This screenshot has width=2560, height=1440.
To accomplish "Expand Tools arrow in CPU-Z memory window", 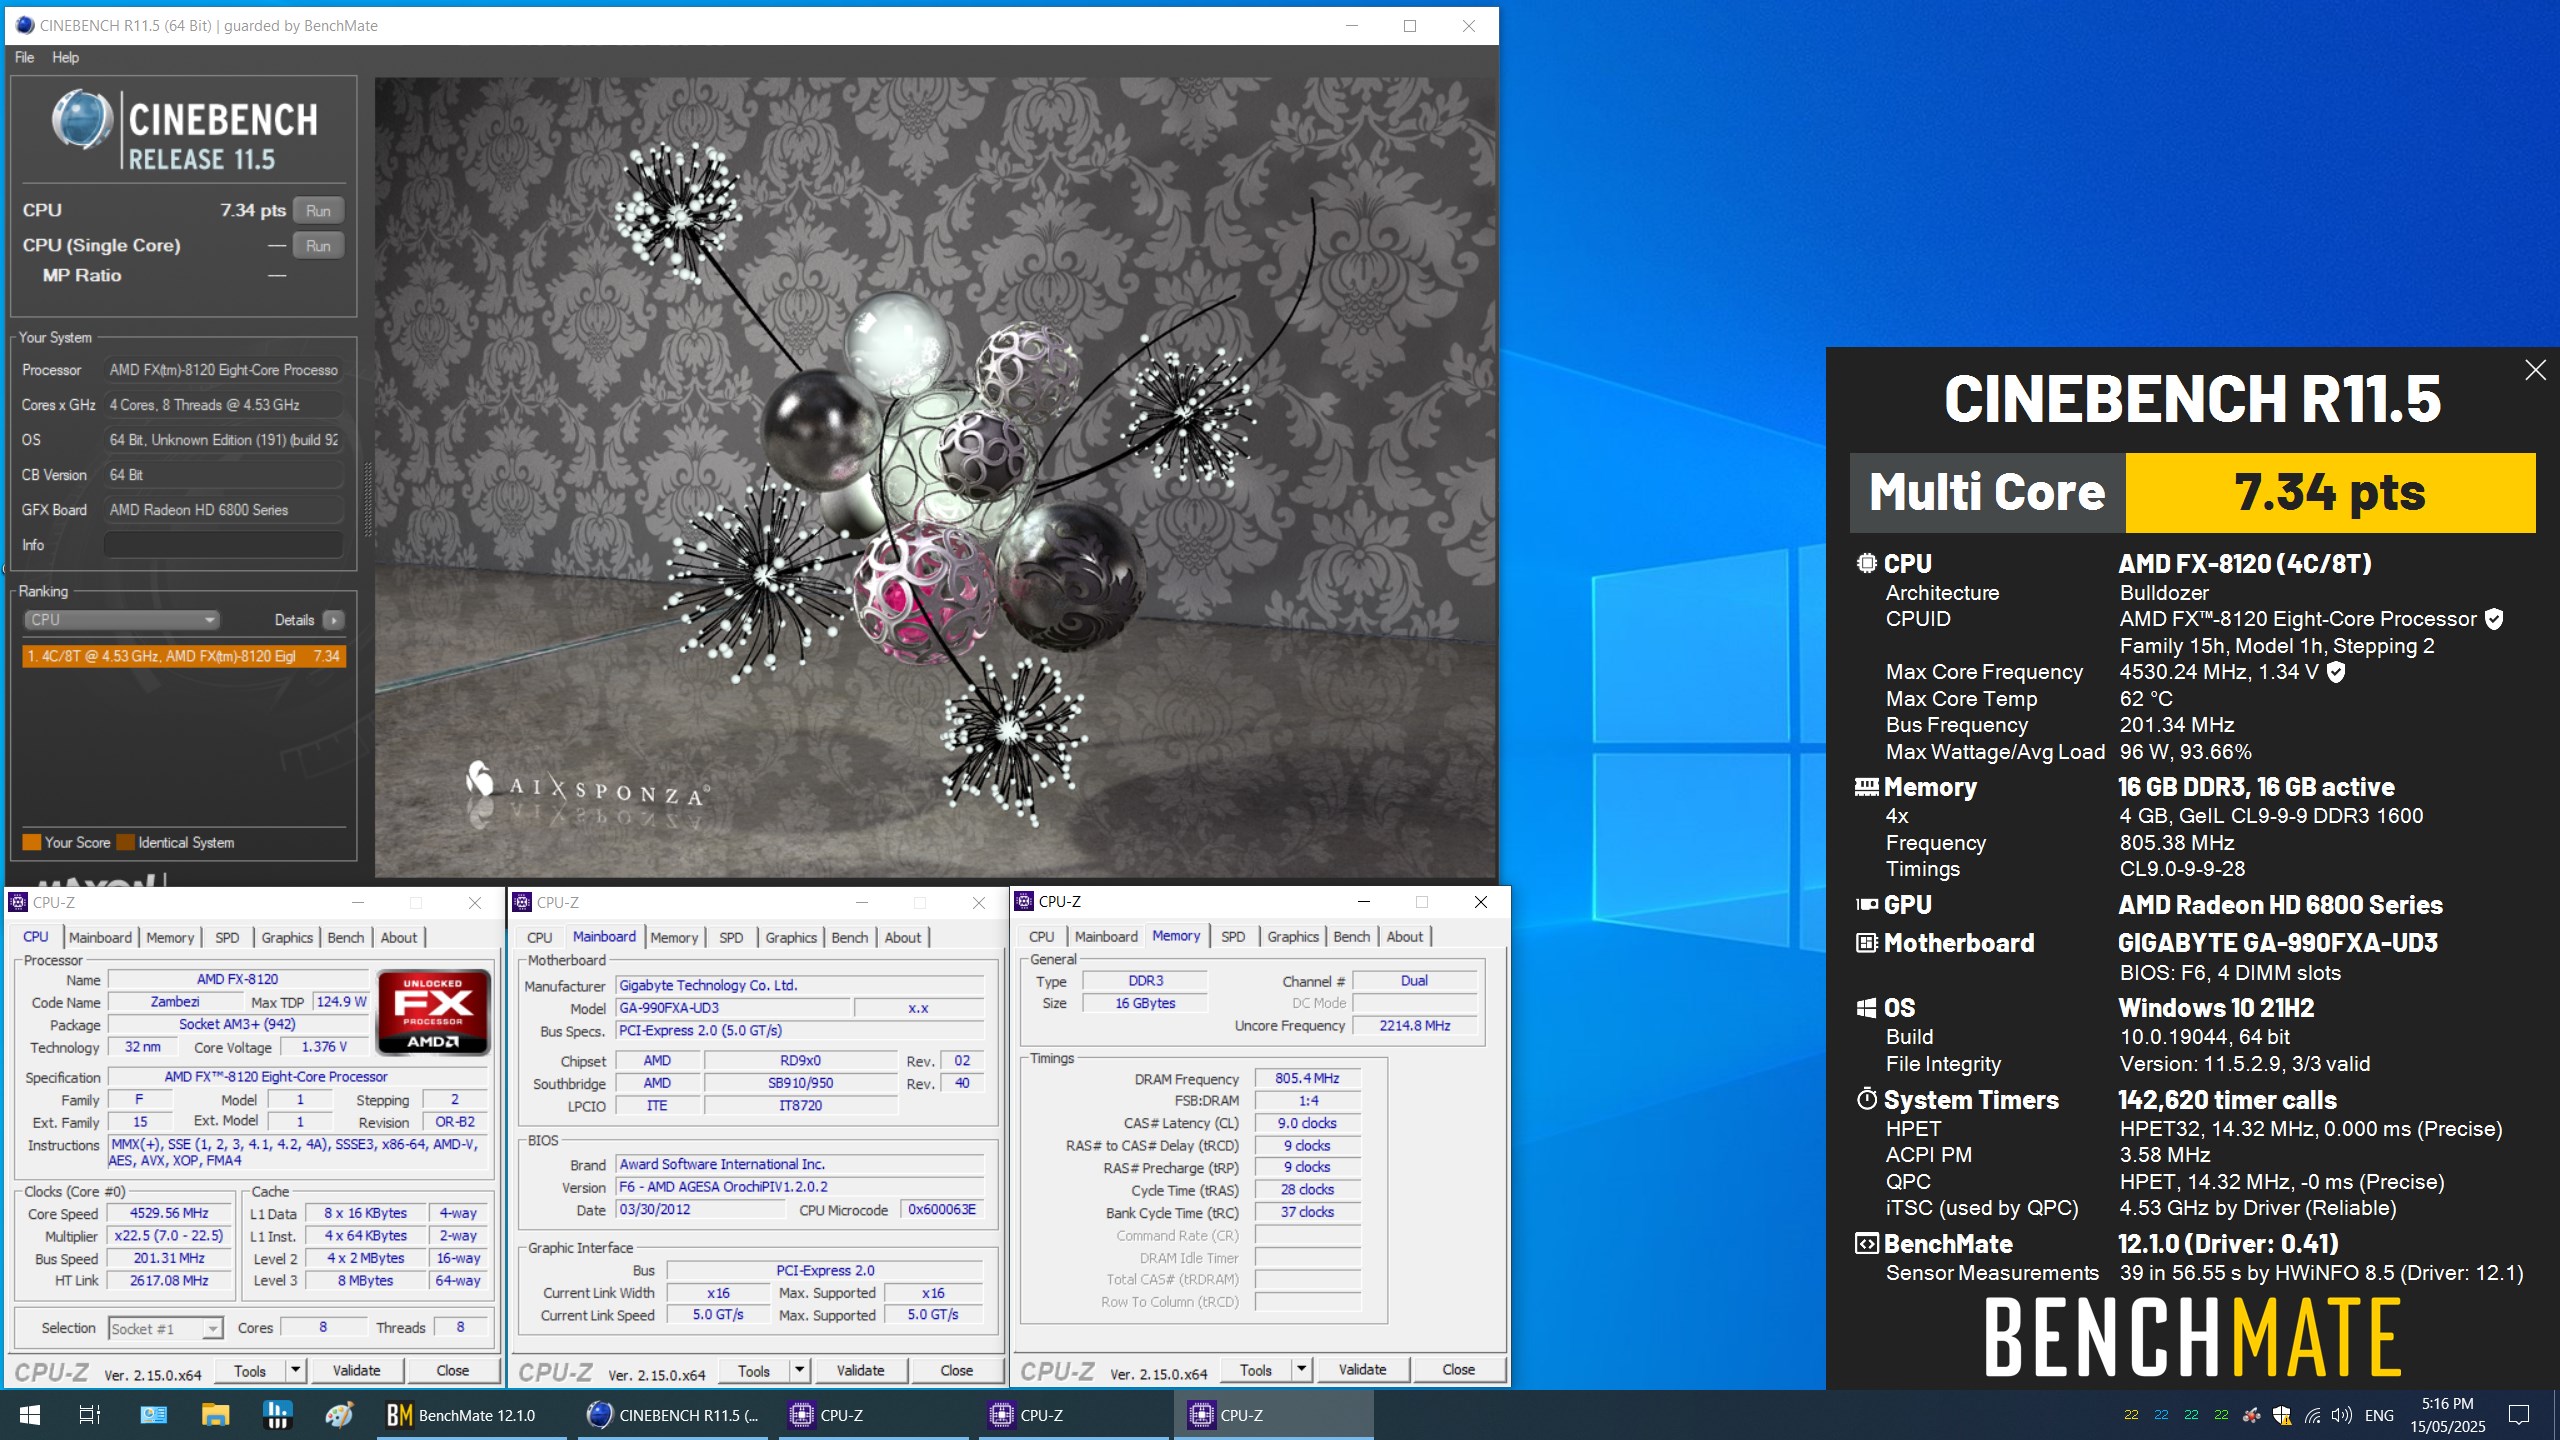I will [x=1301, y=1369].
